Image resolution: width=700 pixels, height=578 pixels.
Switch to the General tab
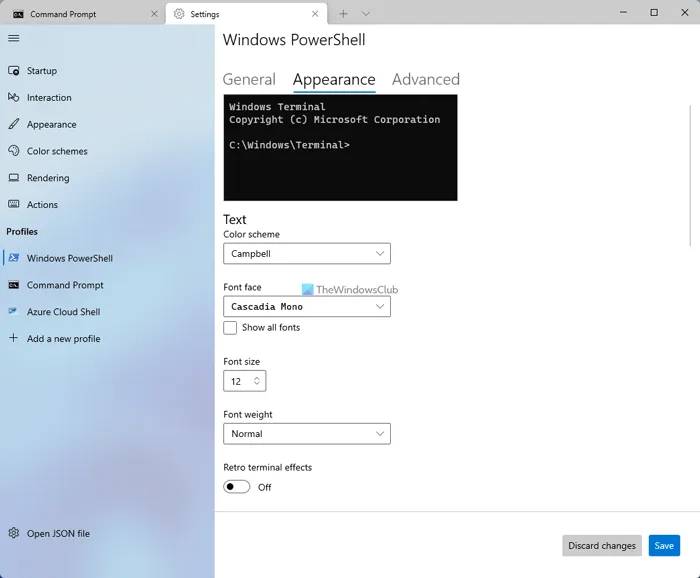coord(249,79)
